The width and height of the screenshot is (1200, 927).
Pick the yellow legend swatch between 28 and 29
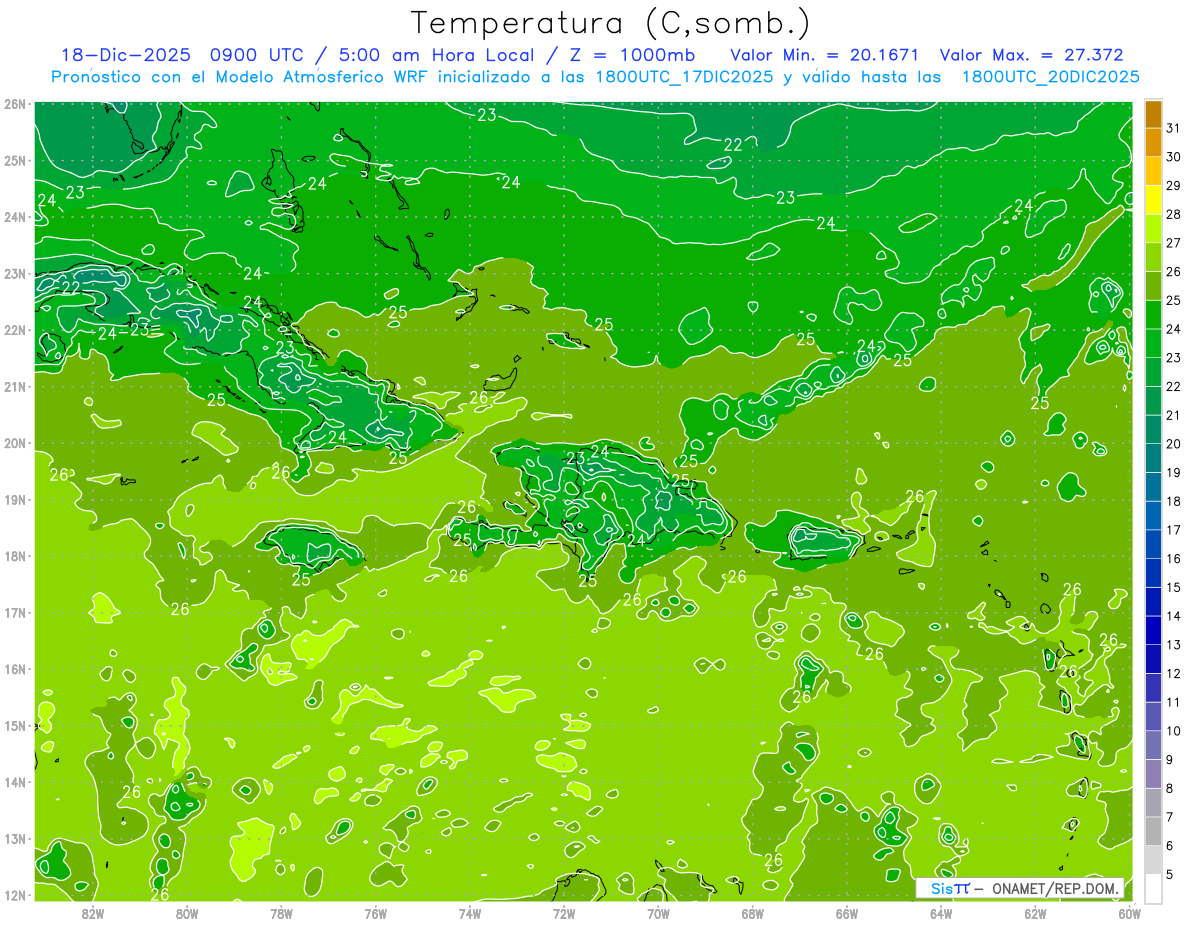pyautogui.click(x=1153, y=200)
